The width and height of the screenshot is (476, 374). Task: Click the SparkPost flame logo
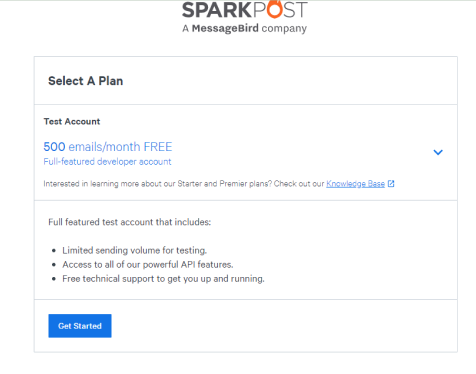274,9
